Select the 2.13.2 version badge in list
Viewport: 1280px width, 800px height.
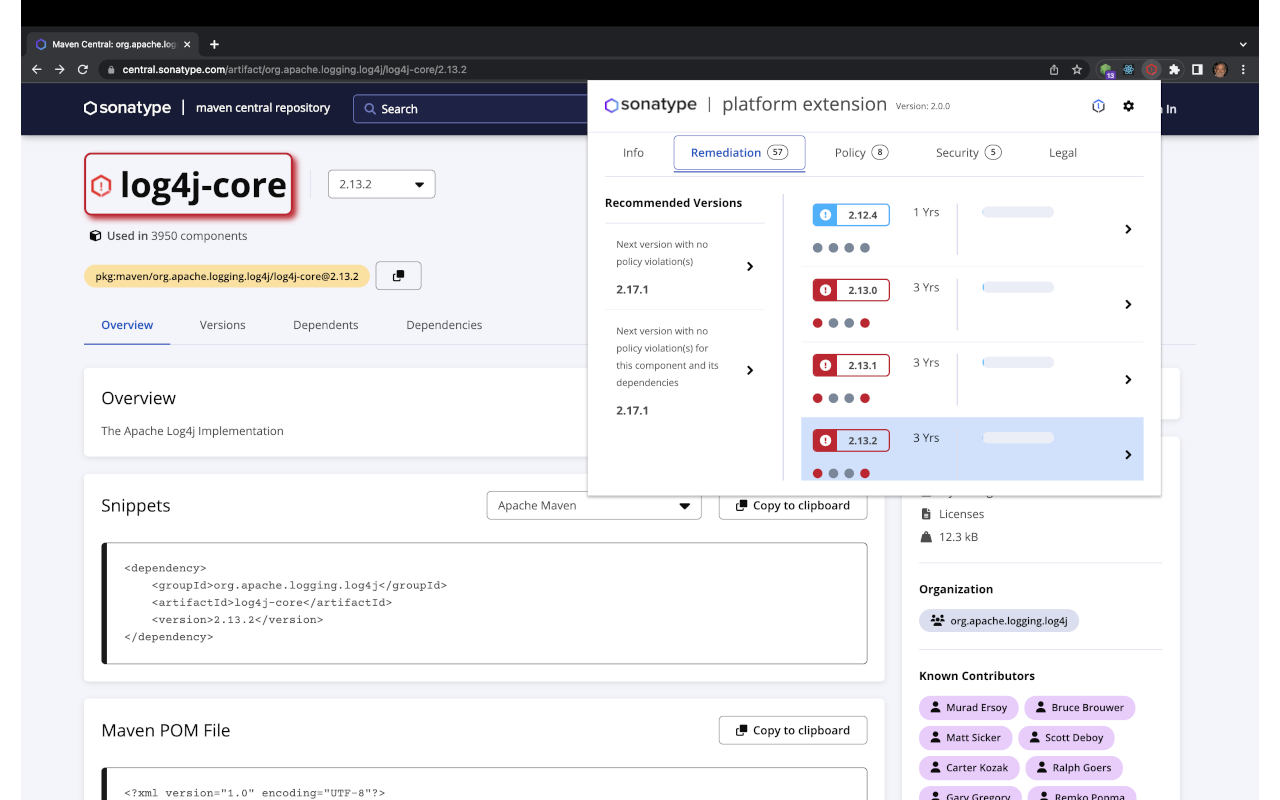tap(851, 440)
